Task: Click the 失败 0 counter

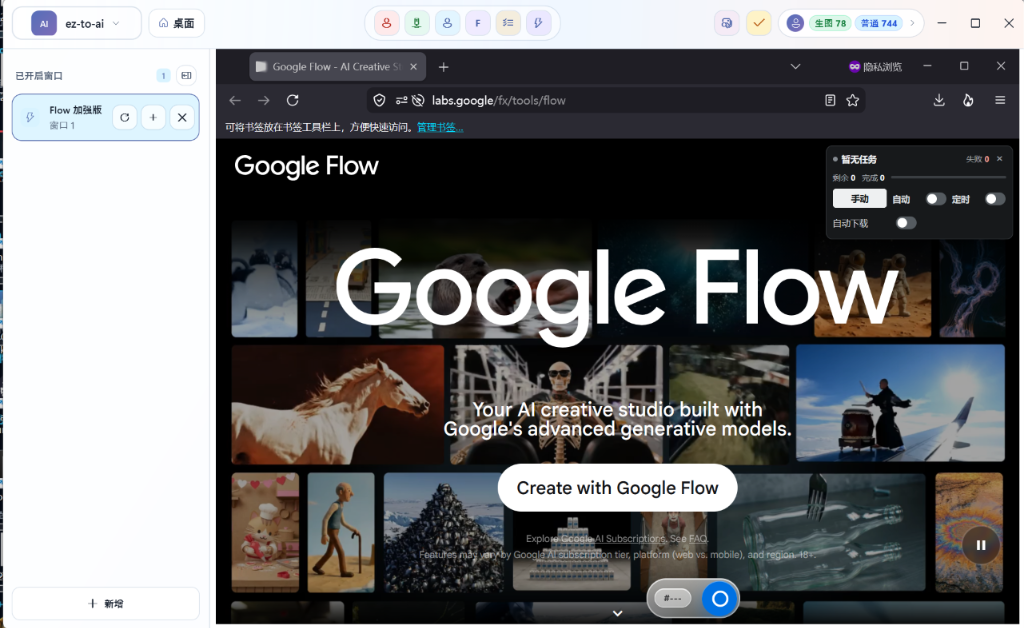Action: [978, 159]
